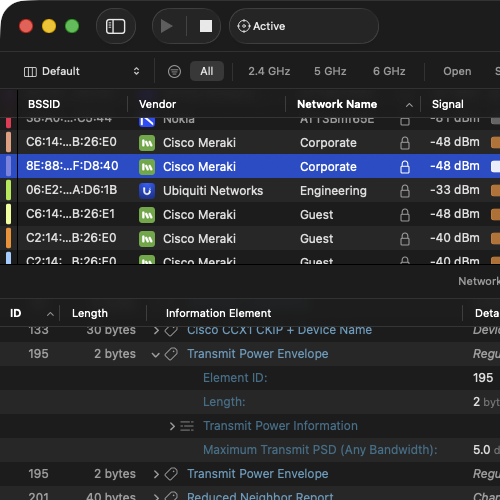Select BSSID 8E:88:...F:D8:40
This screenshot has height=500, width=500.
point(72,166)
